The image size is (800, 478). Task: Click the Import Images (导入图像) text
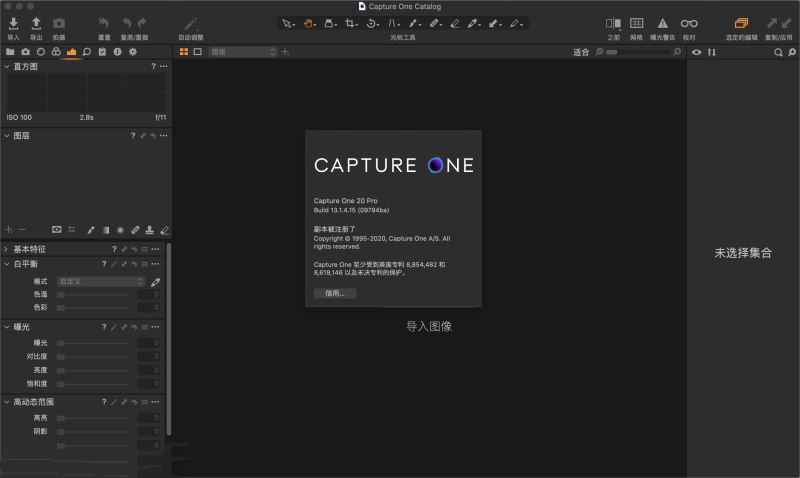[429, 326]
